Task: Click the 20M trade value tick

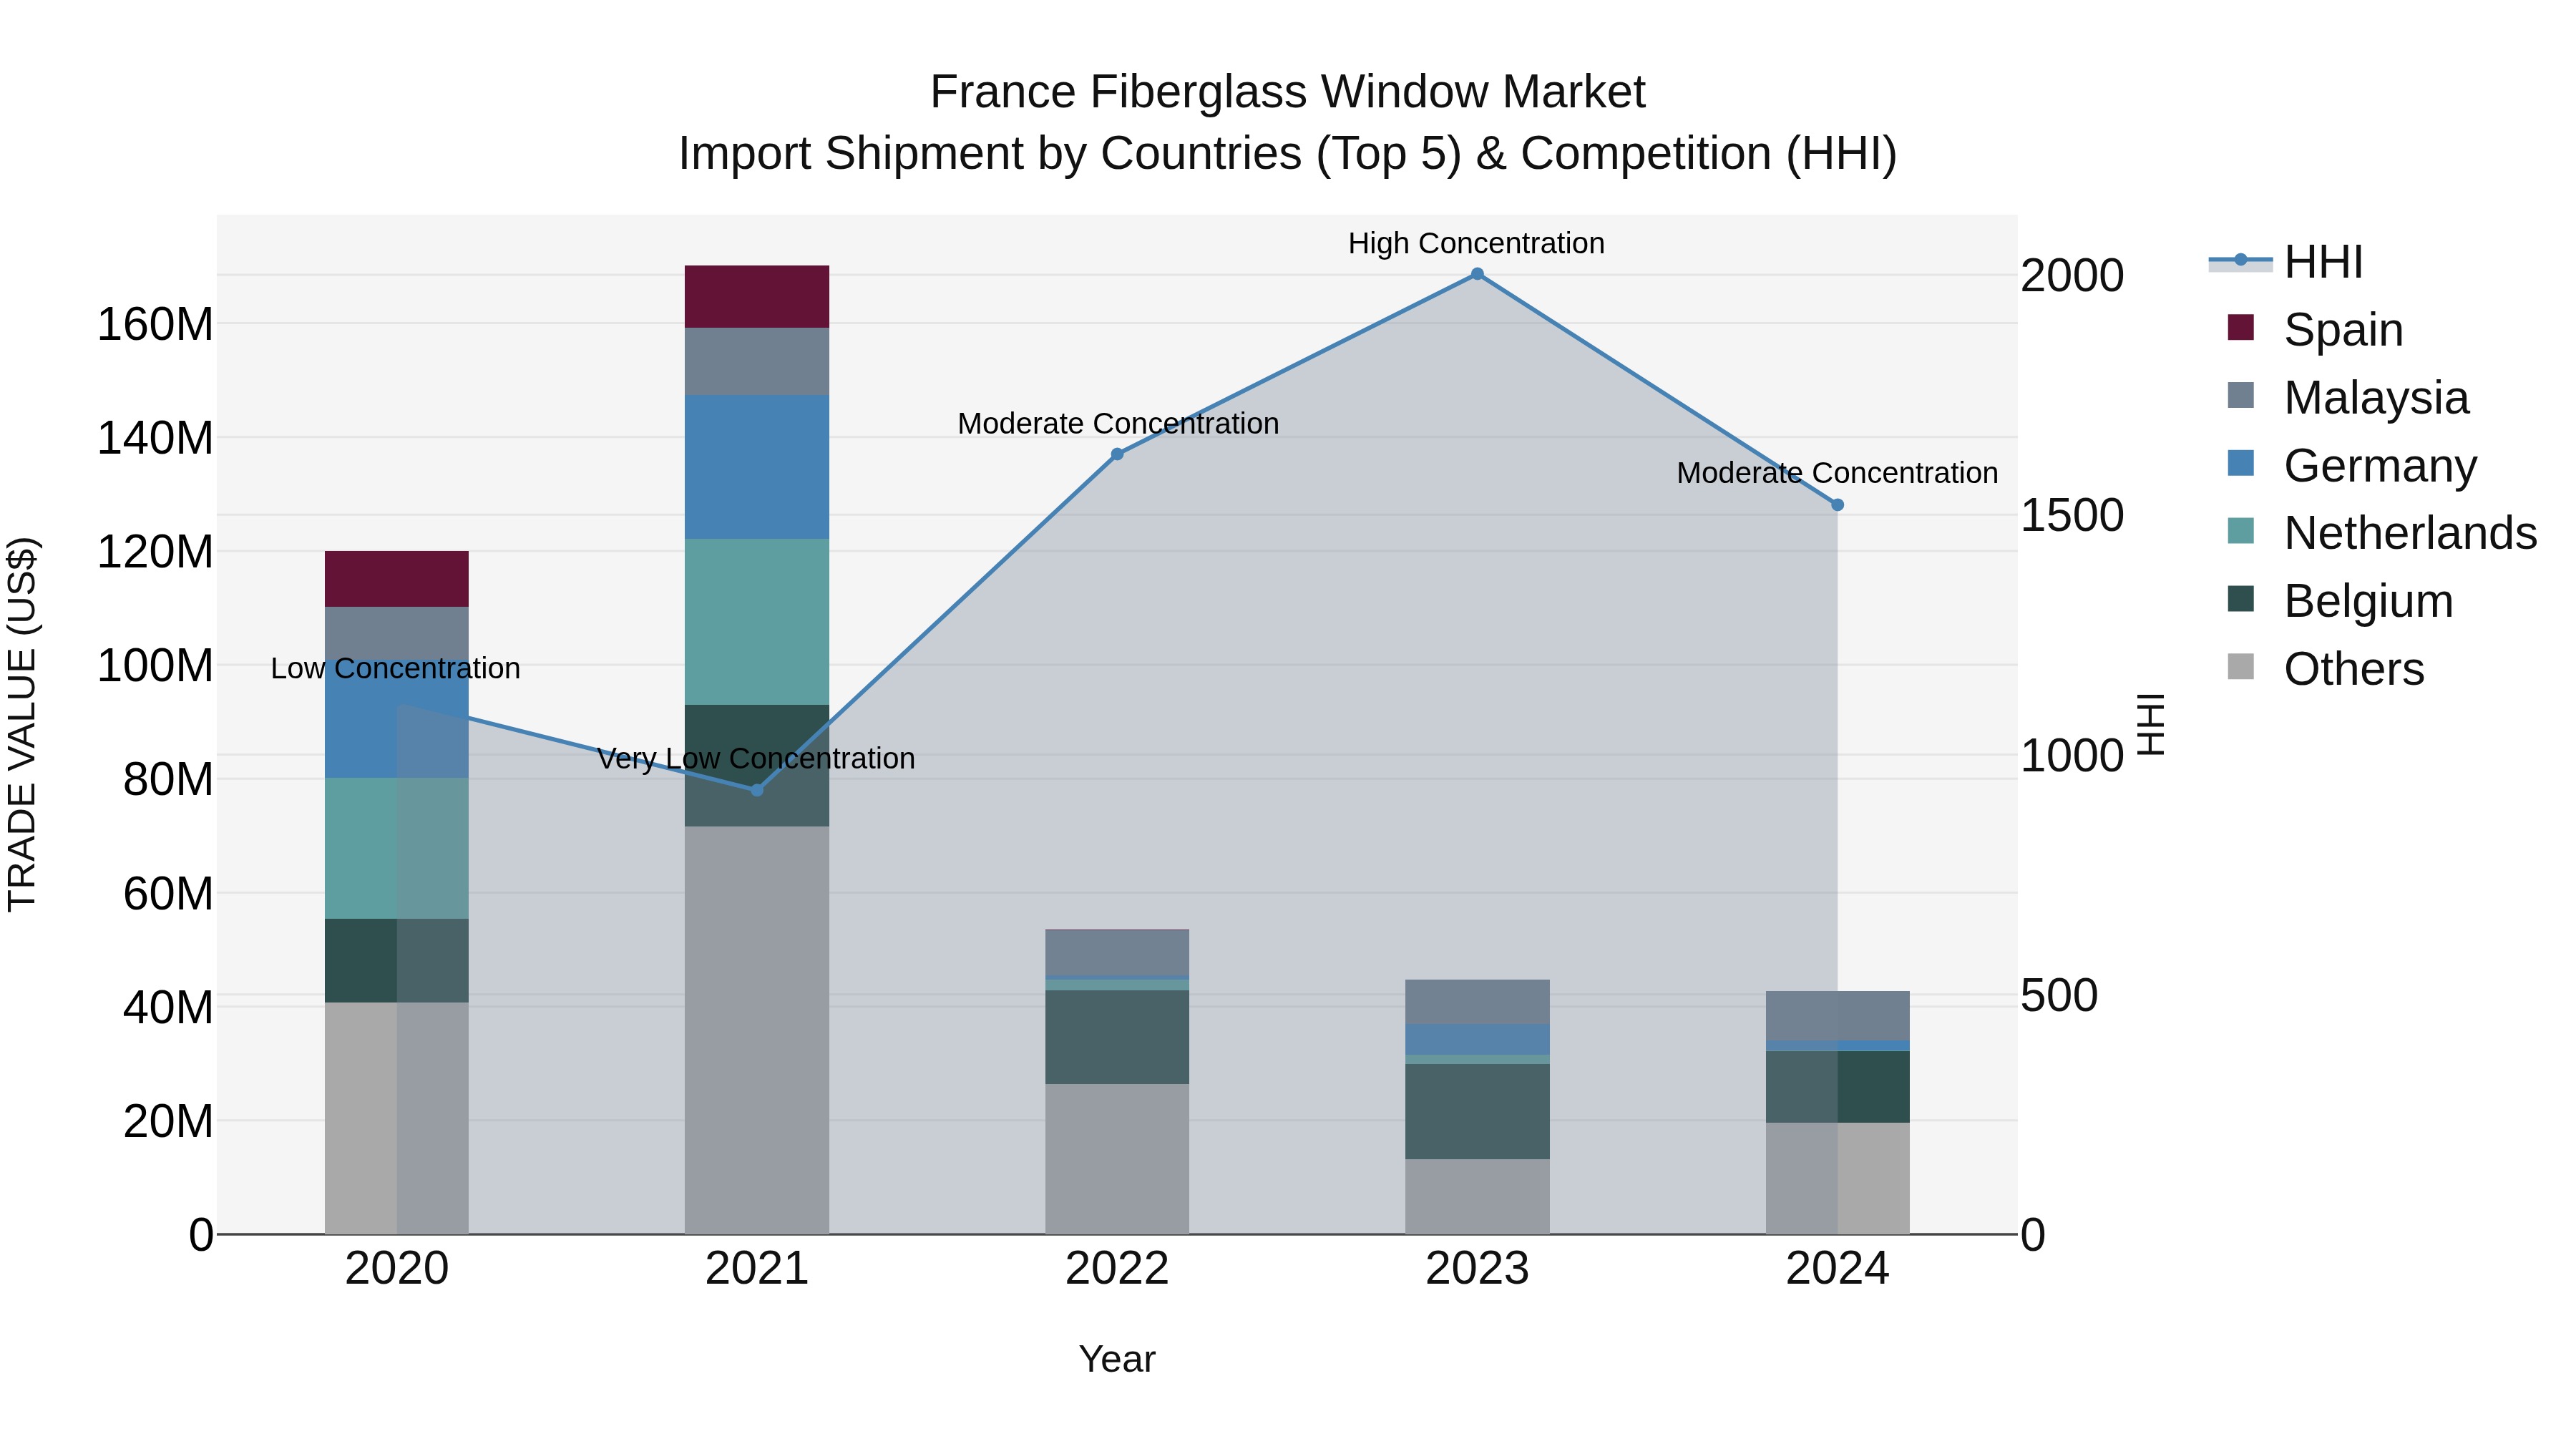Action: pyautogui.click(x=168, y=1121)
